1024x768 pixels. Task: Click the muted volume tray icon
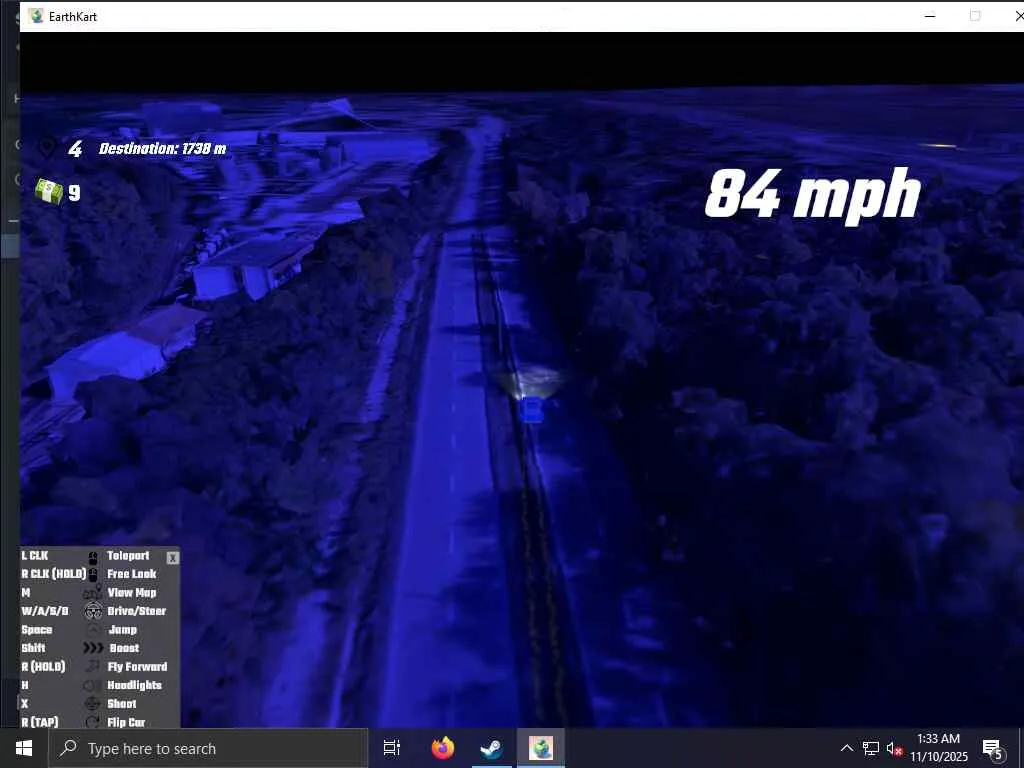pos(894,748)
